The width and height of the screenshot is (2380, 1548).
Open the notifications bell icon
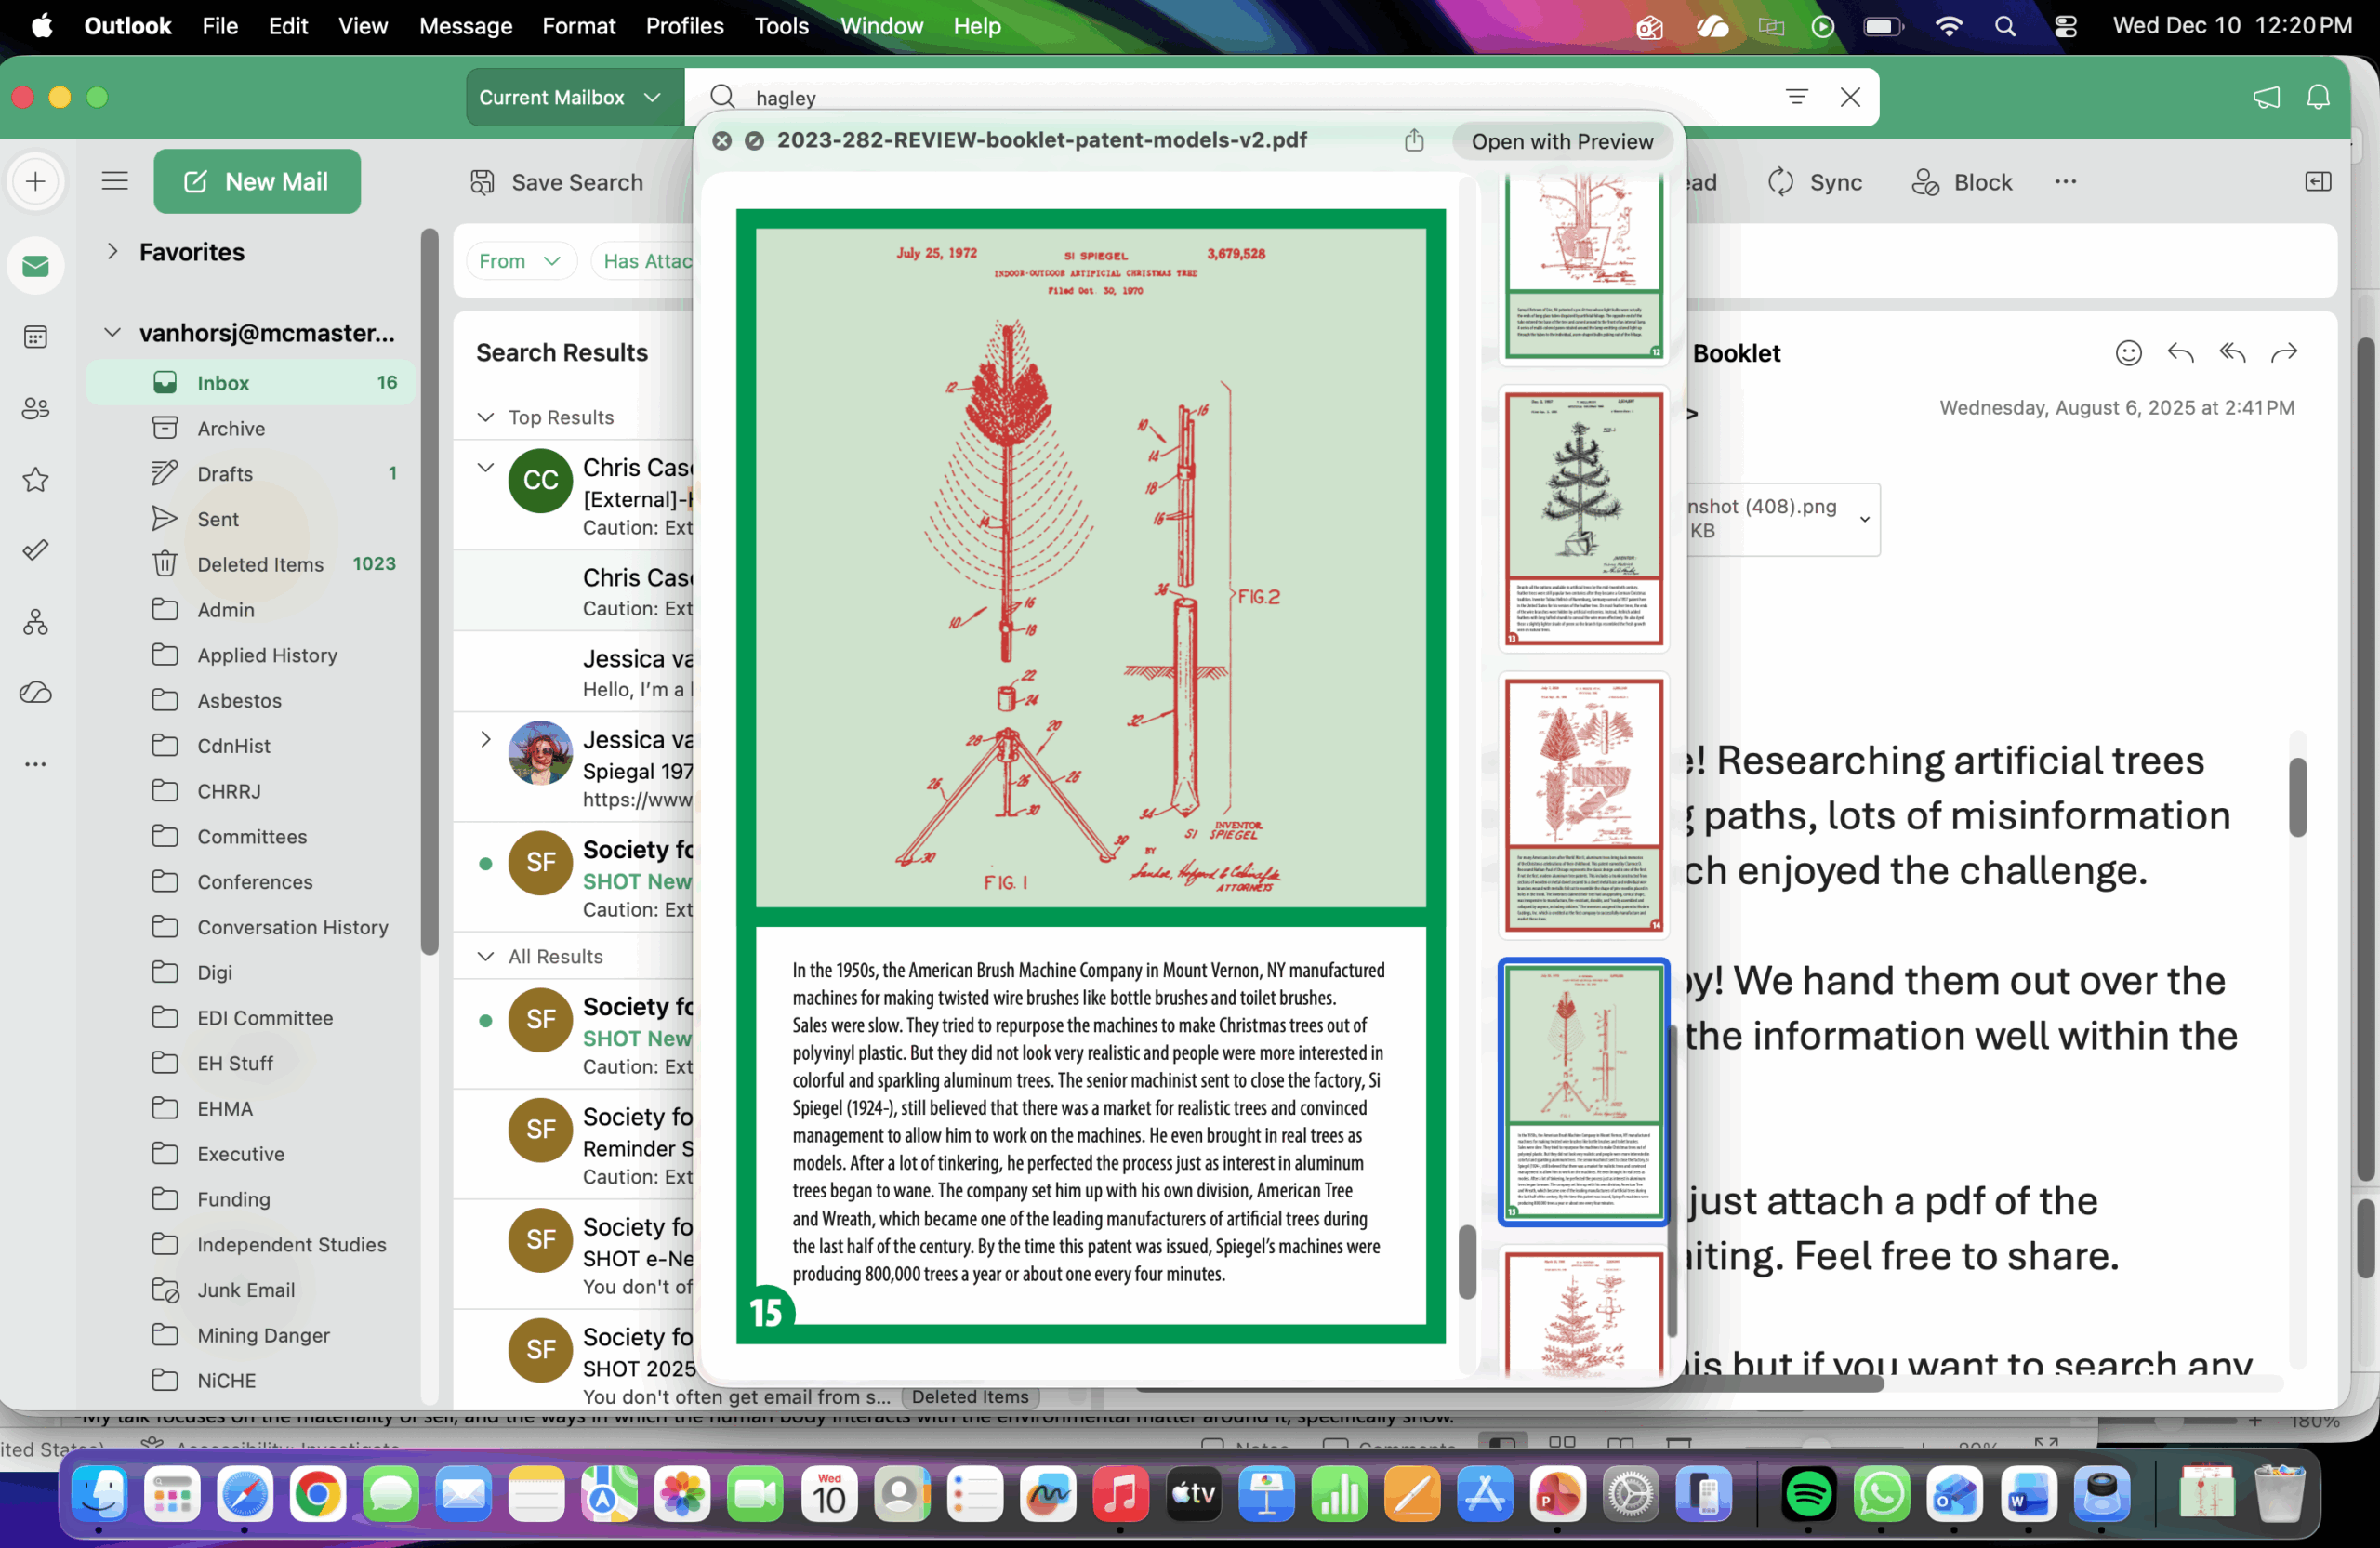[2318, 97]
